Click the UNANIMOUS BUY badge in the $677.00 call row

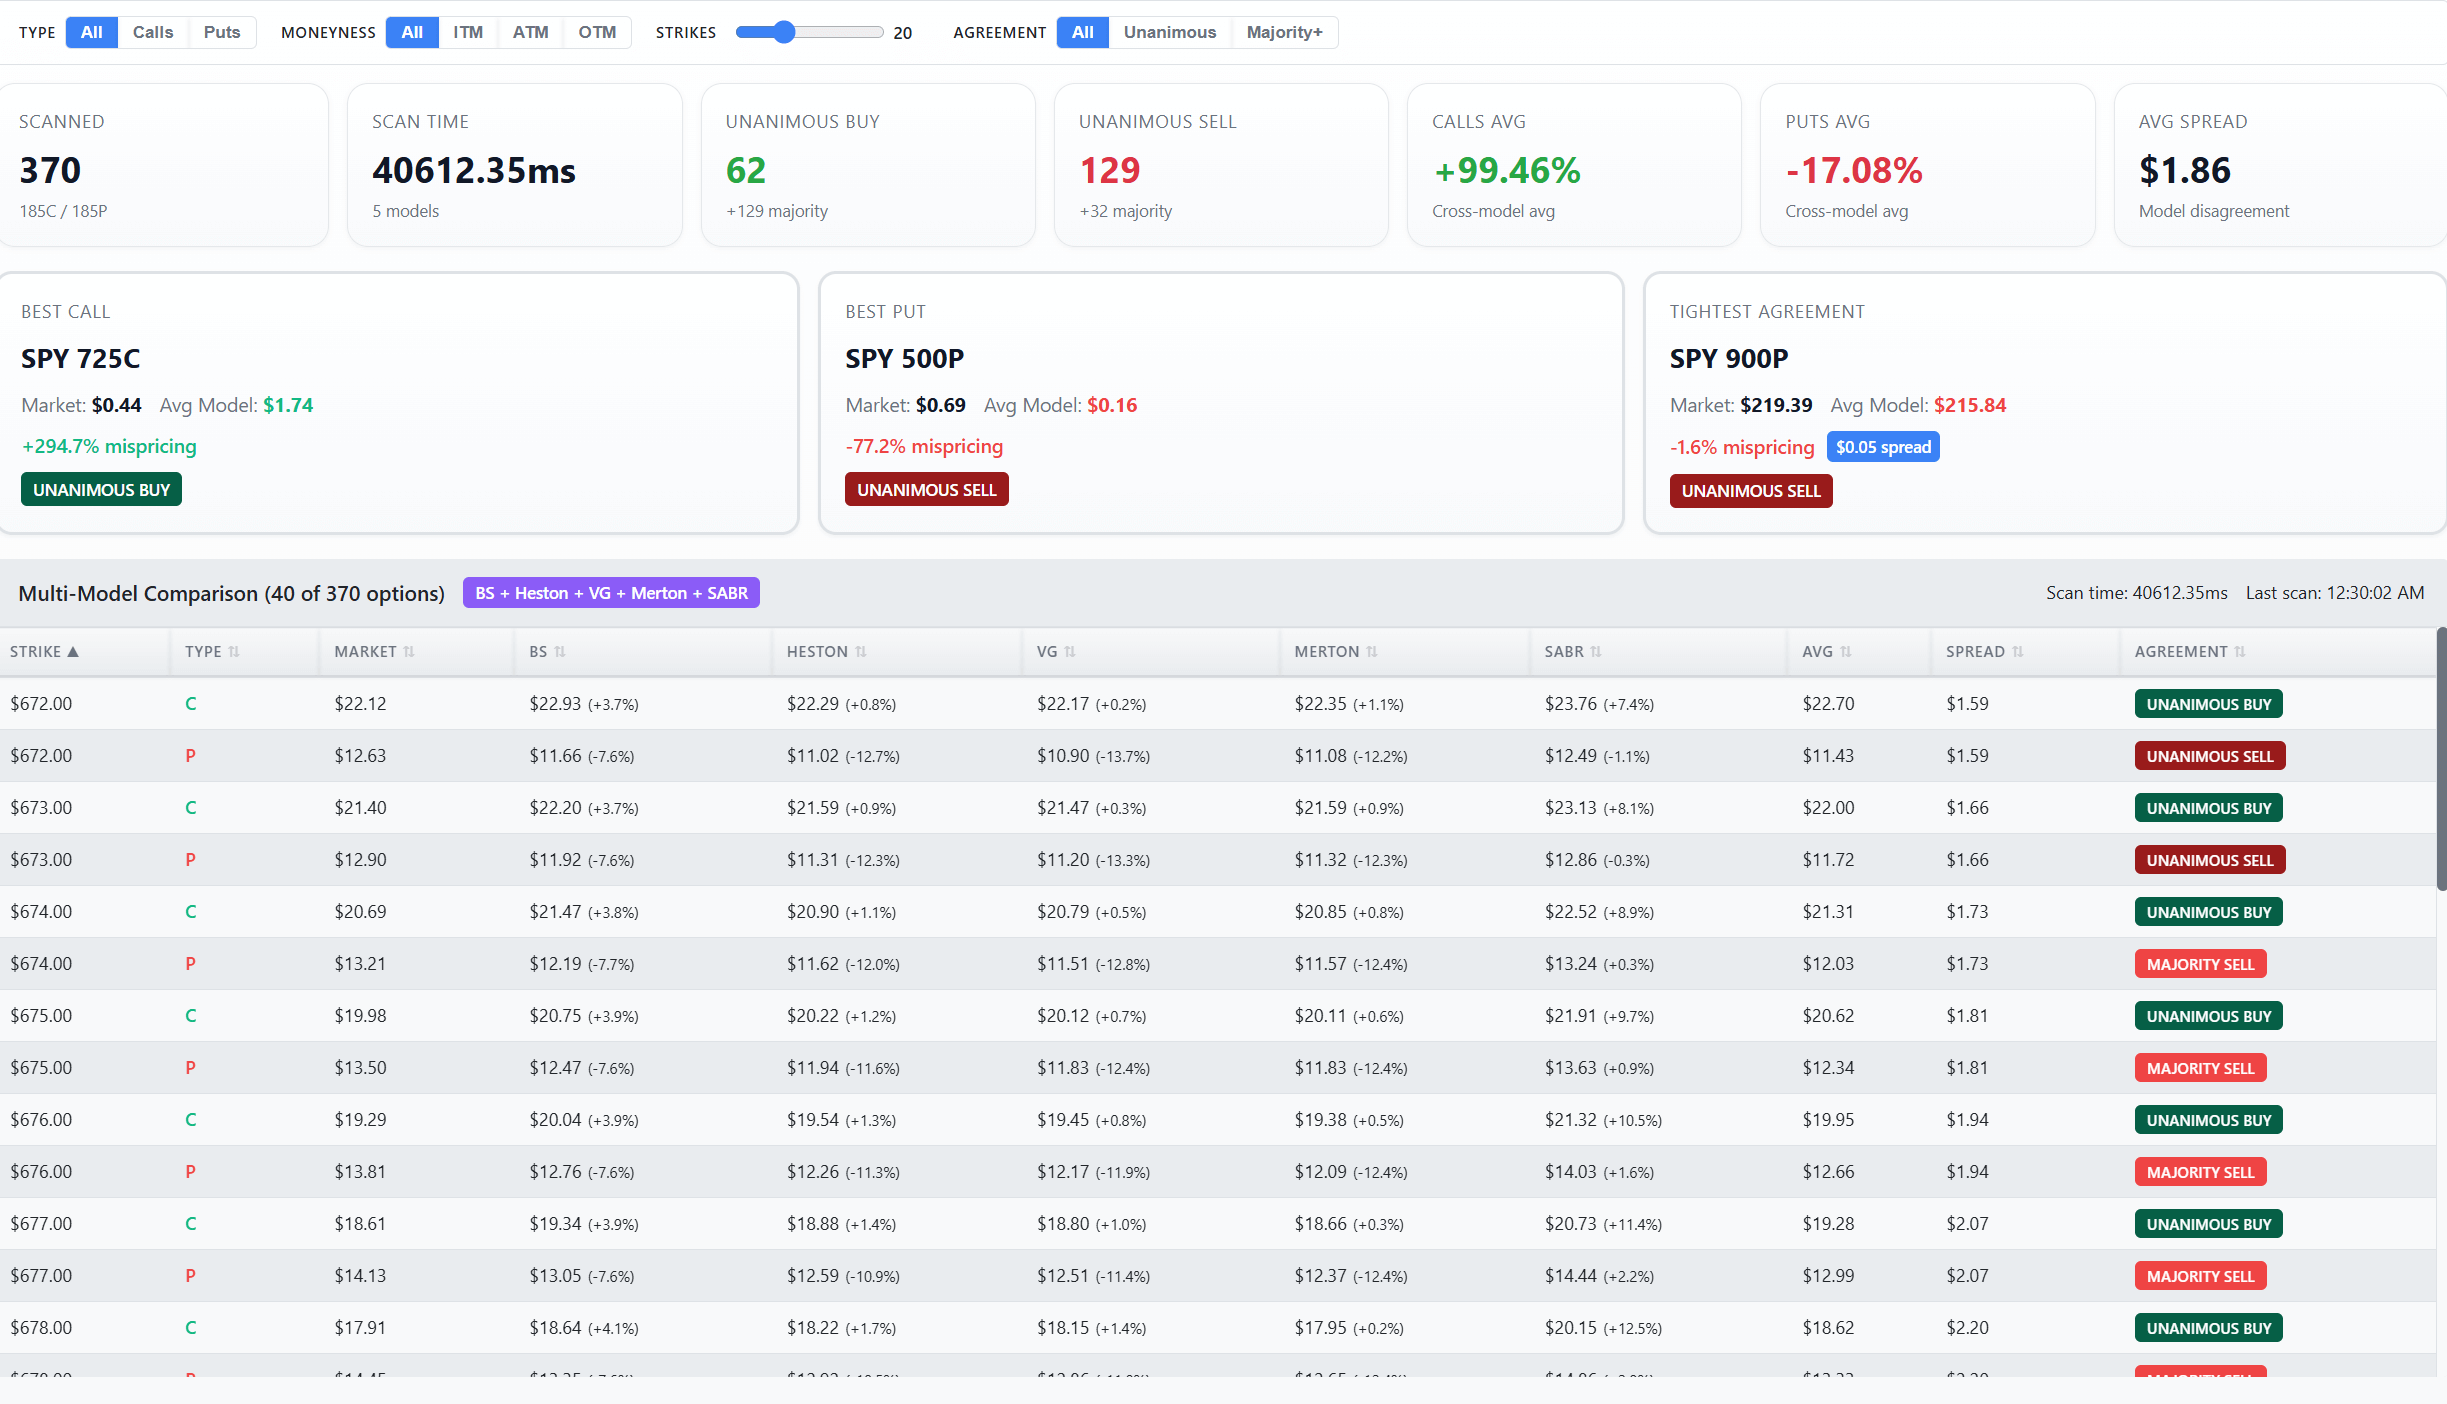point(2208,1224)
